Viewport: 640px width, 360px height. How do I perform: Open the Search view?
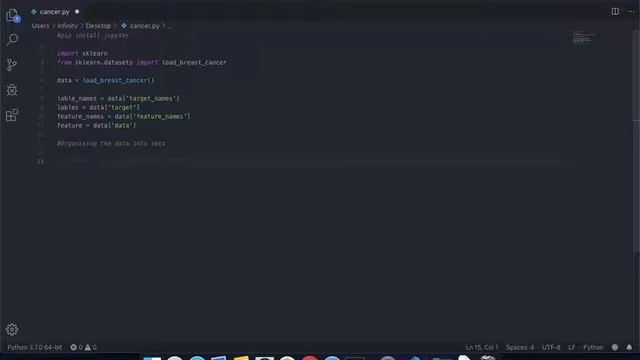(12, 40)
